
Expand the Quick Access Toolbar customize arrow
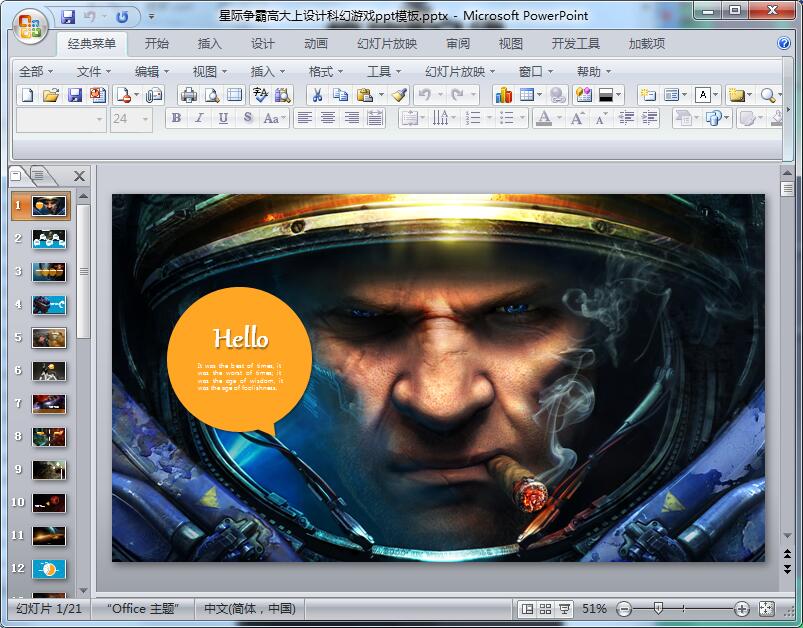tap(152, 16)
